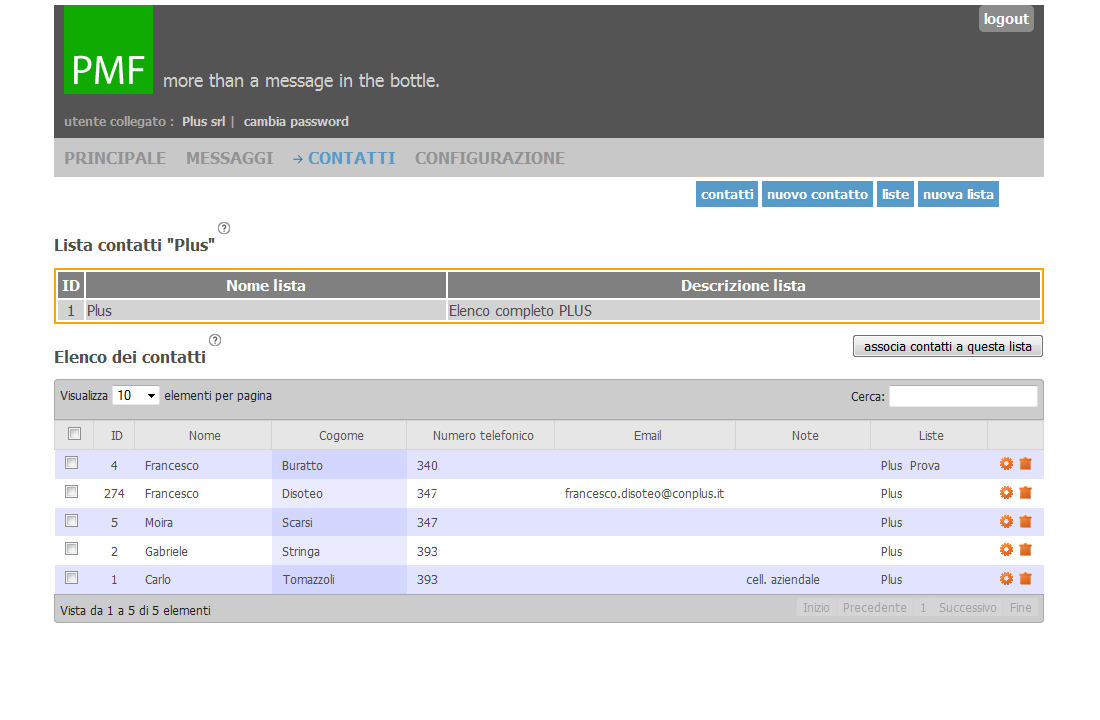Click the name Gabriele
Image resolution: width=1100 pixels, height=720 pixels.
point(166,552)
